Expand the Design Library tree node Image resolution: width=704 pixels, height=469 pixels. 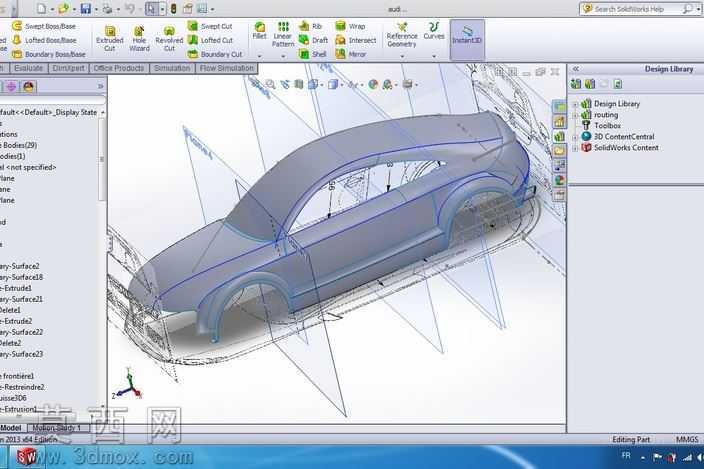pyautogui.click(x=575, y=104)
